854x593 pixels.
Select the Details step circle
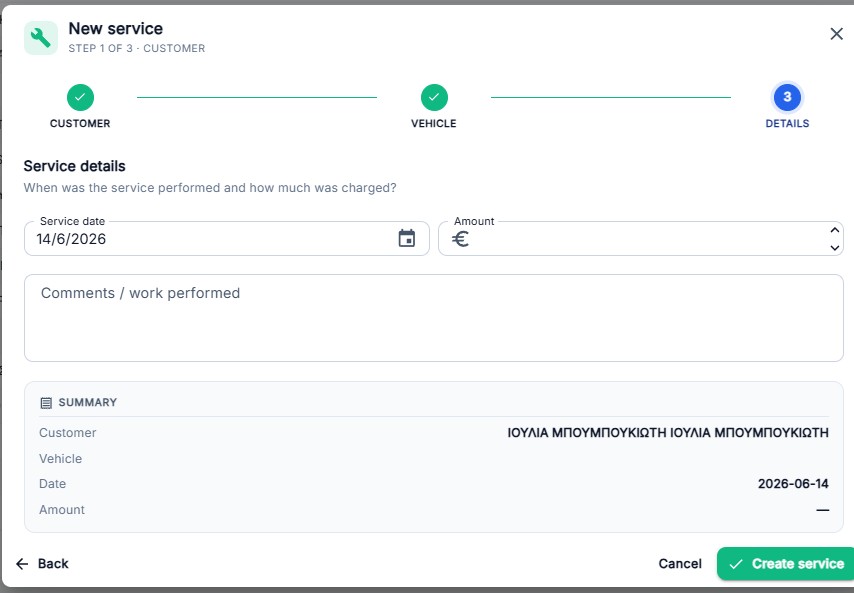click(x=787, y=97)
